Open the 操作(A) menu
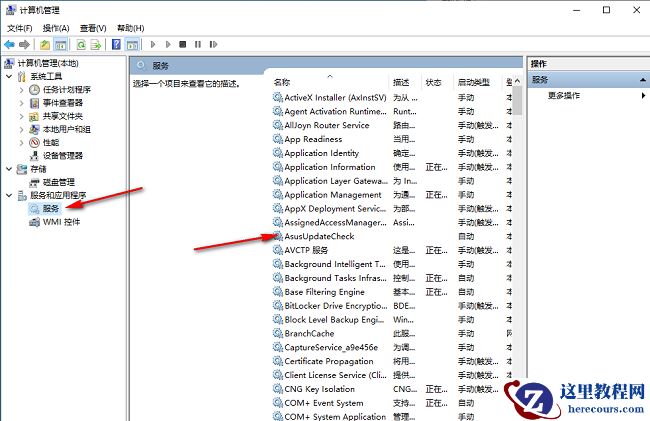 point(56,28)
